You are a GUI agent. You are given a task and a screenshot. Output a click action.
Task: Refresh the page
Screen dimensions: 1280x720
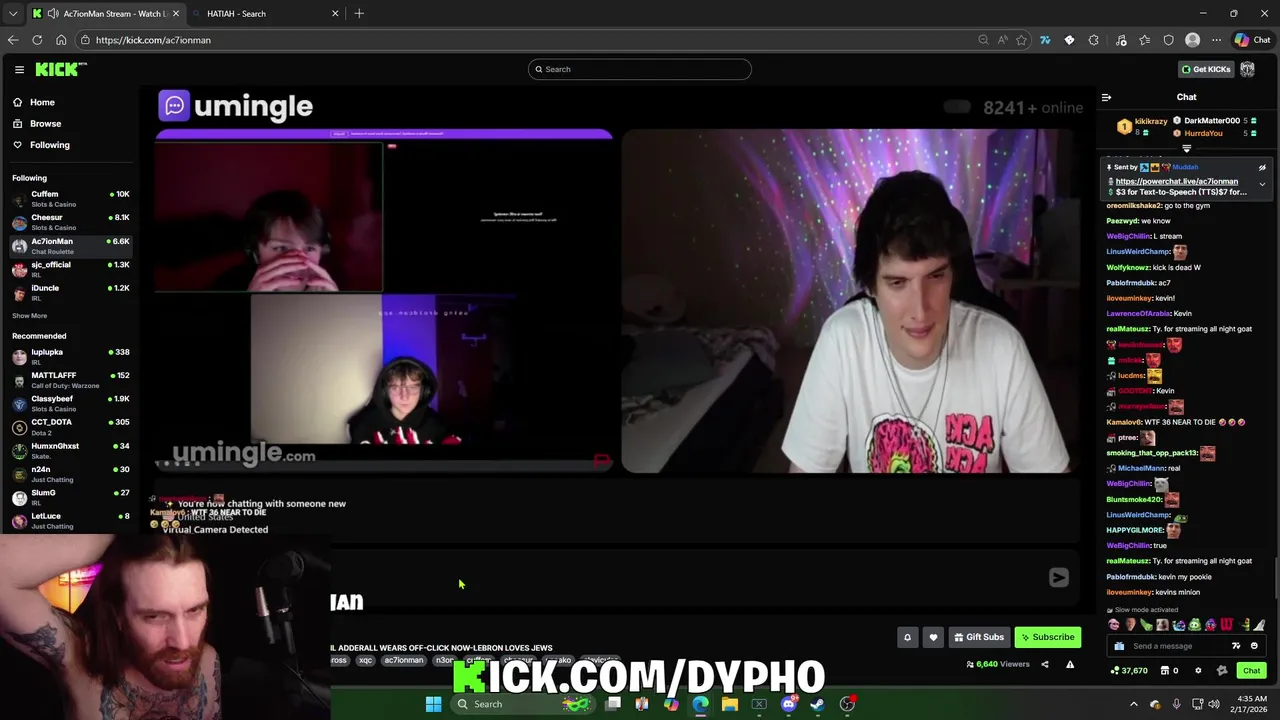pyautogui.click(x=37, y=40)
